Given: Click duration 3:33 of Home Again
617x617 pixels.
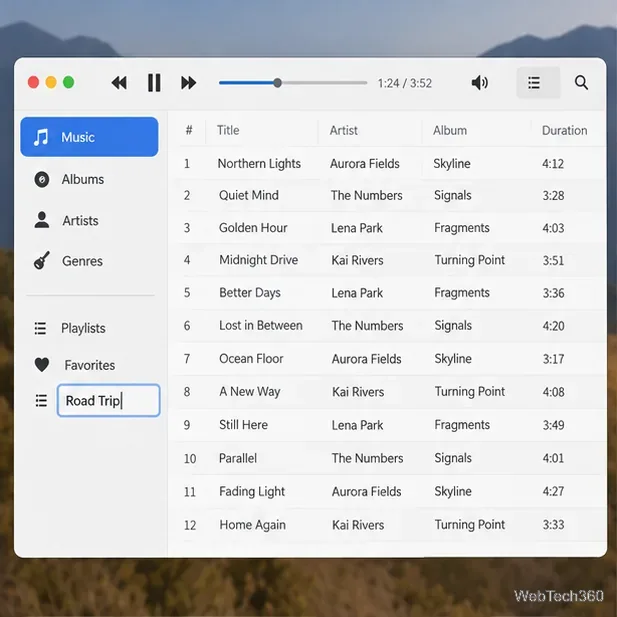Looking at the screenshot, I should point(553,525).
